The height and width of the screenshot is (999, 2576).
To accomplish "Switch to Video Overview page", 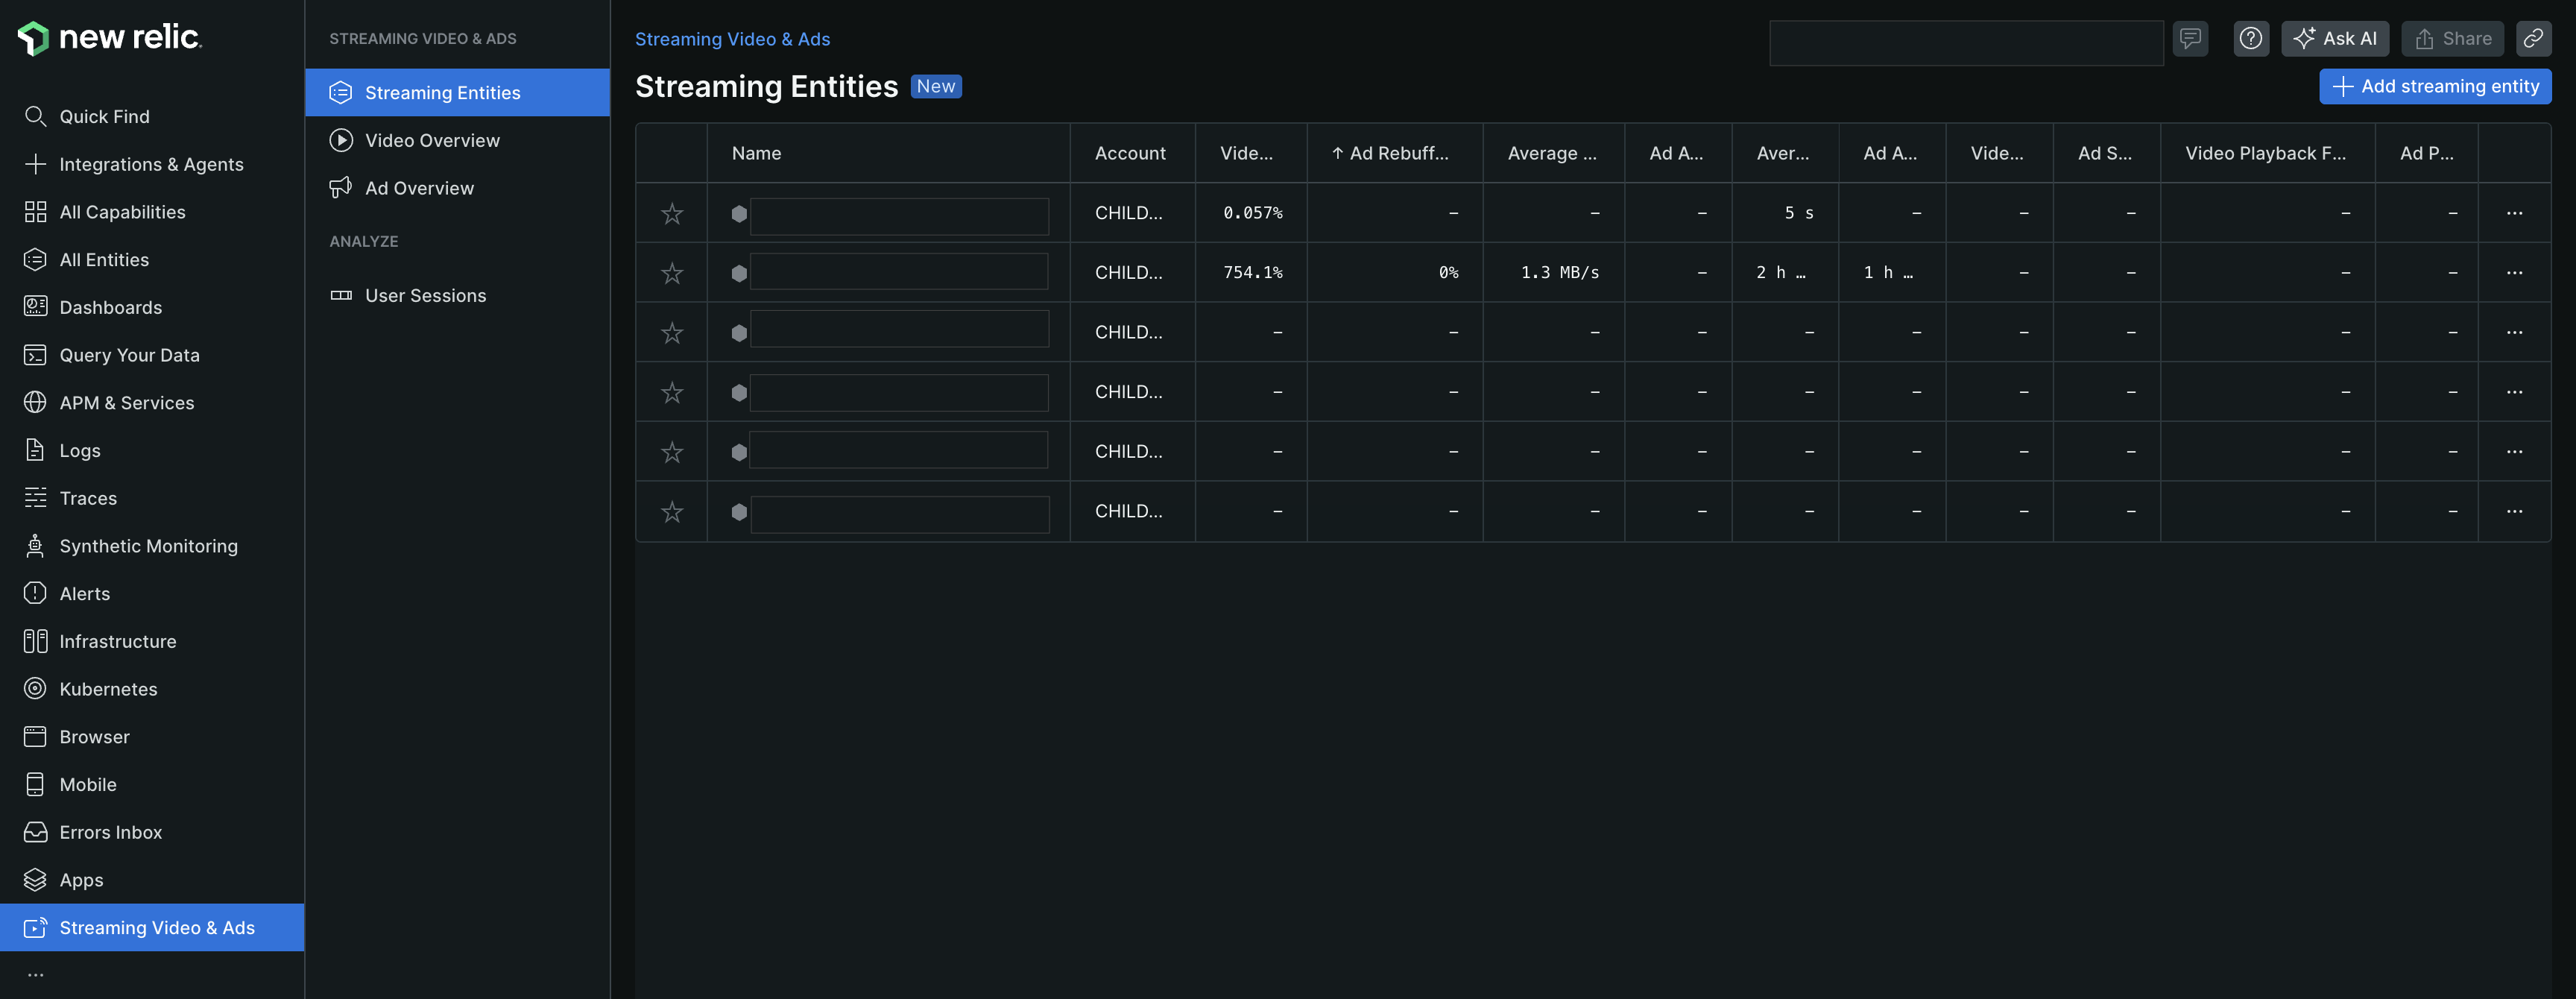I will point(432,141).
